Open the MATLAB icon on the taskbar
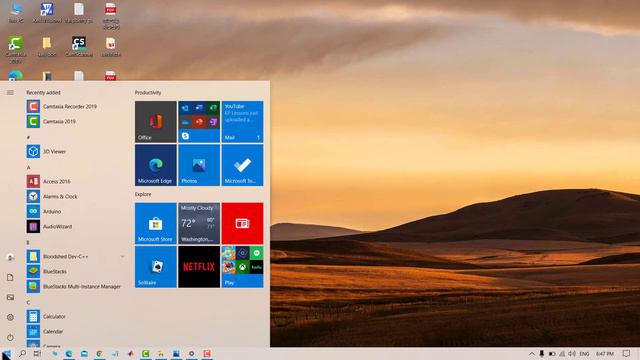640x360 pixels. [130, 353]
